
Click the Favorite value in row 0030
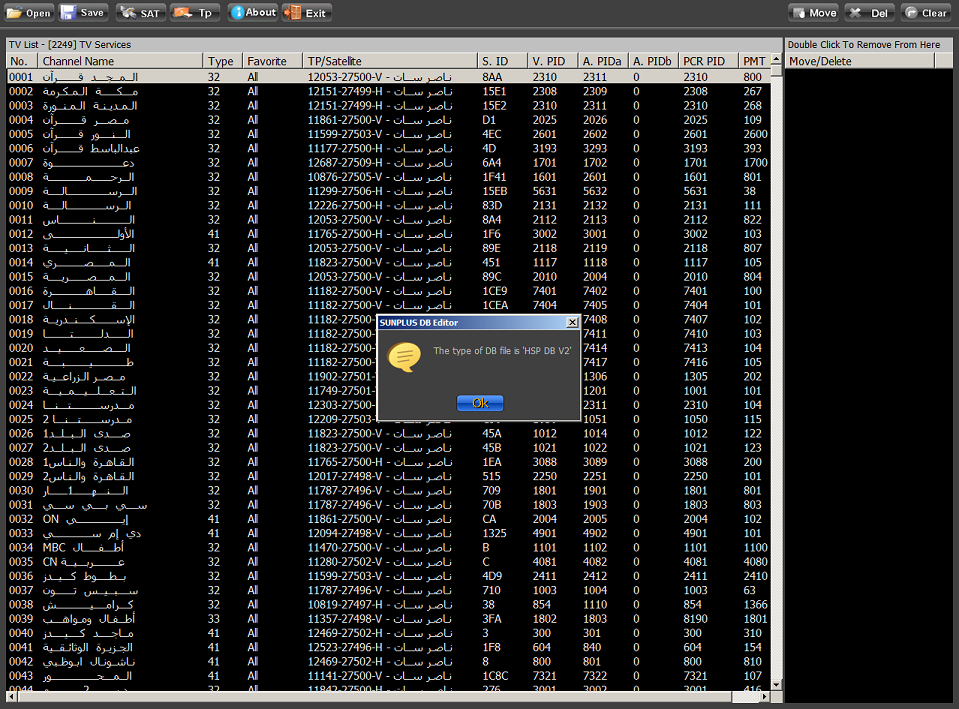click(253, 491)
